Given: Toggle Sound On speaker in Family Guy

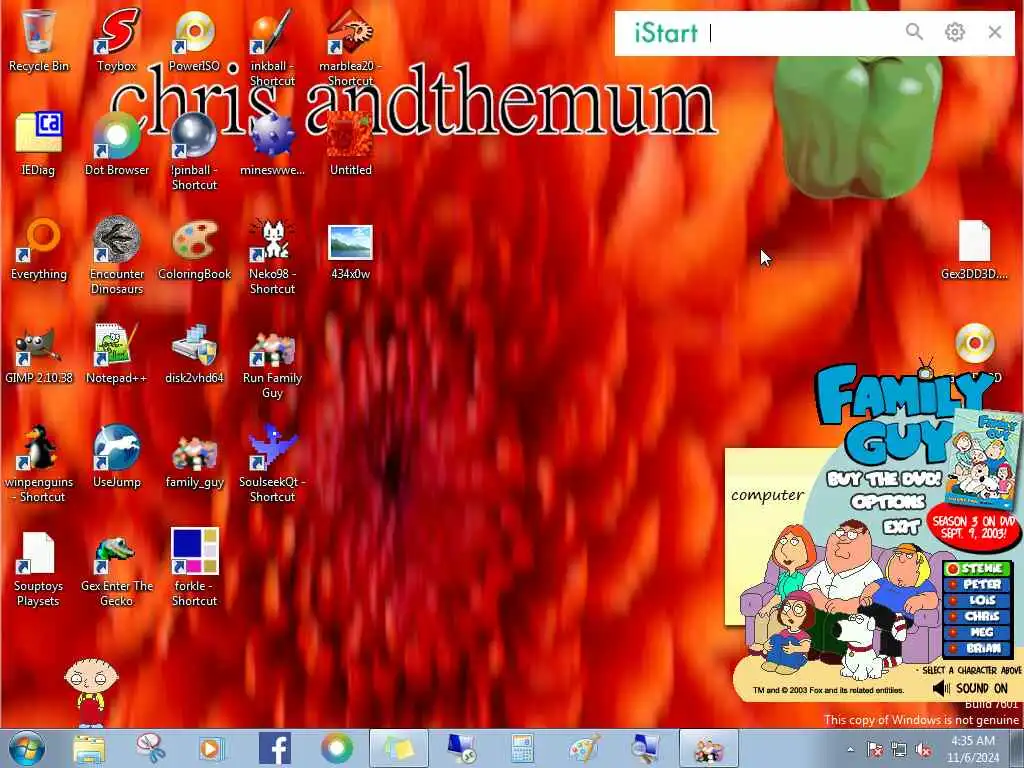Looking at the screenshot, I should (970, 688).
